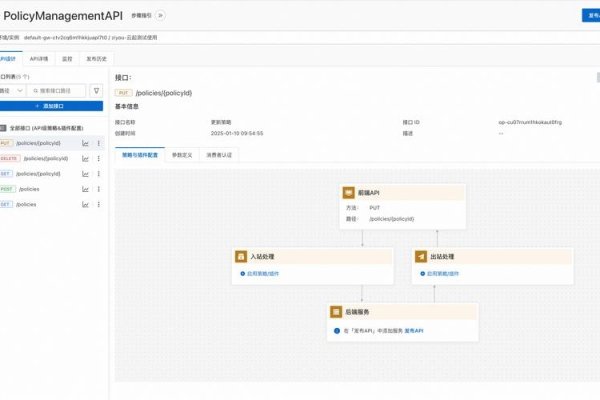Click the filter funnel icon beside search
Viewport: 600px width, 400px height.
pyautogui.click(x=96, y=90)
